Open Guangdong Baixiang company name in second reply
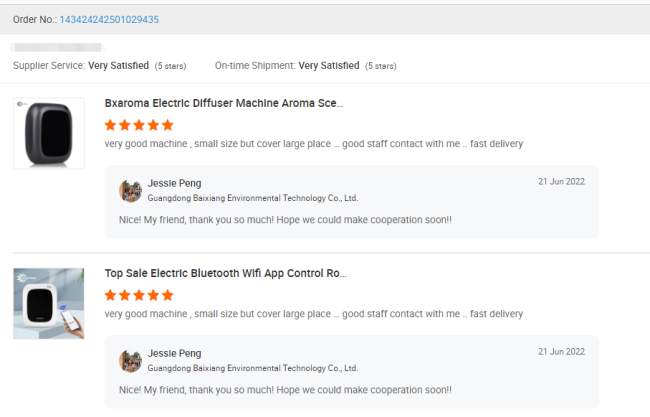This screenshot has width=650, height=417. (253, 368)
